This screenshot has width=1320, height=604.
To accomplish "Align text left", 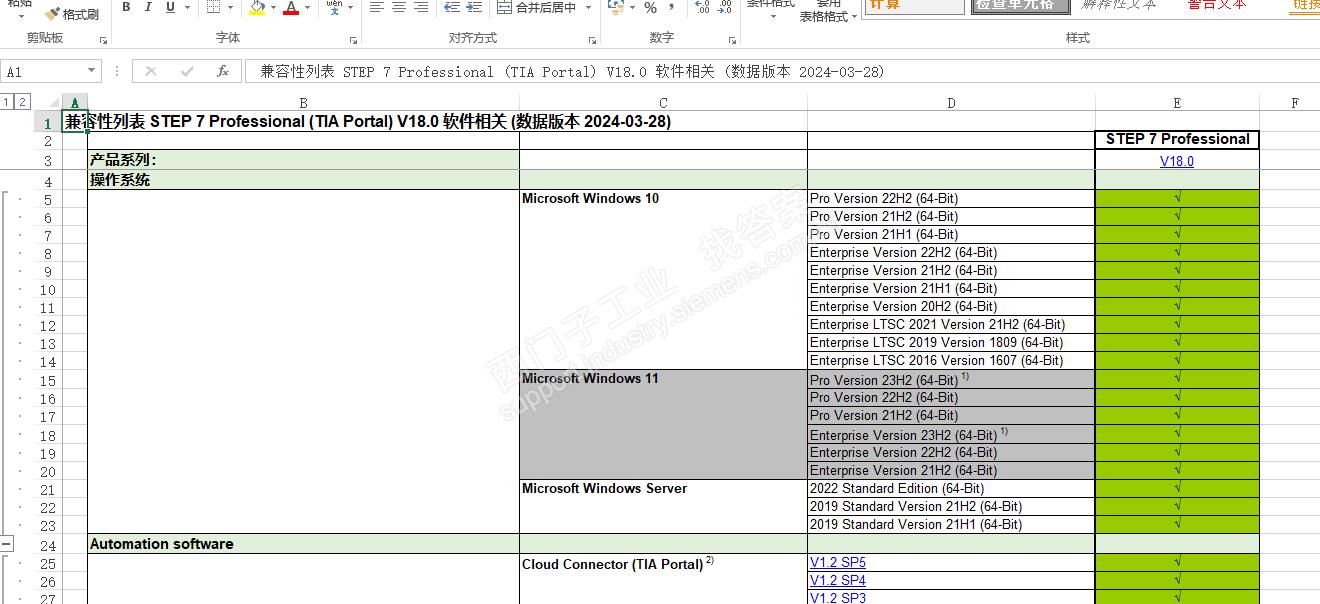I will coord(377,7).
